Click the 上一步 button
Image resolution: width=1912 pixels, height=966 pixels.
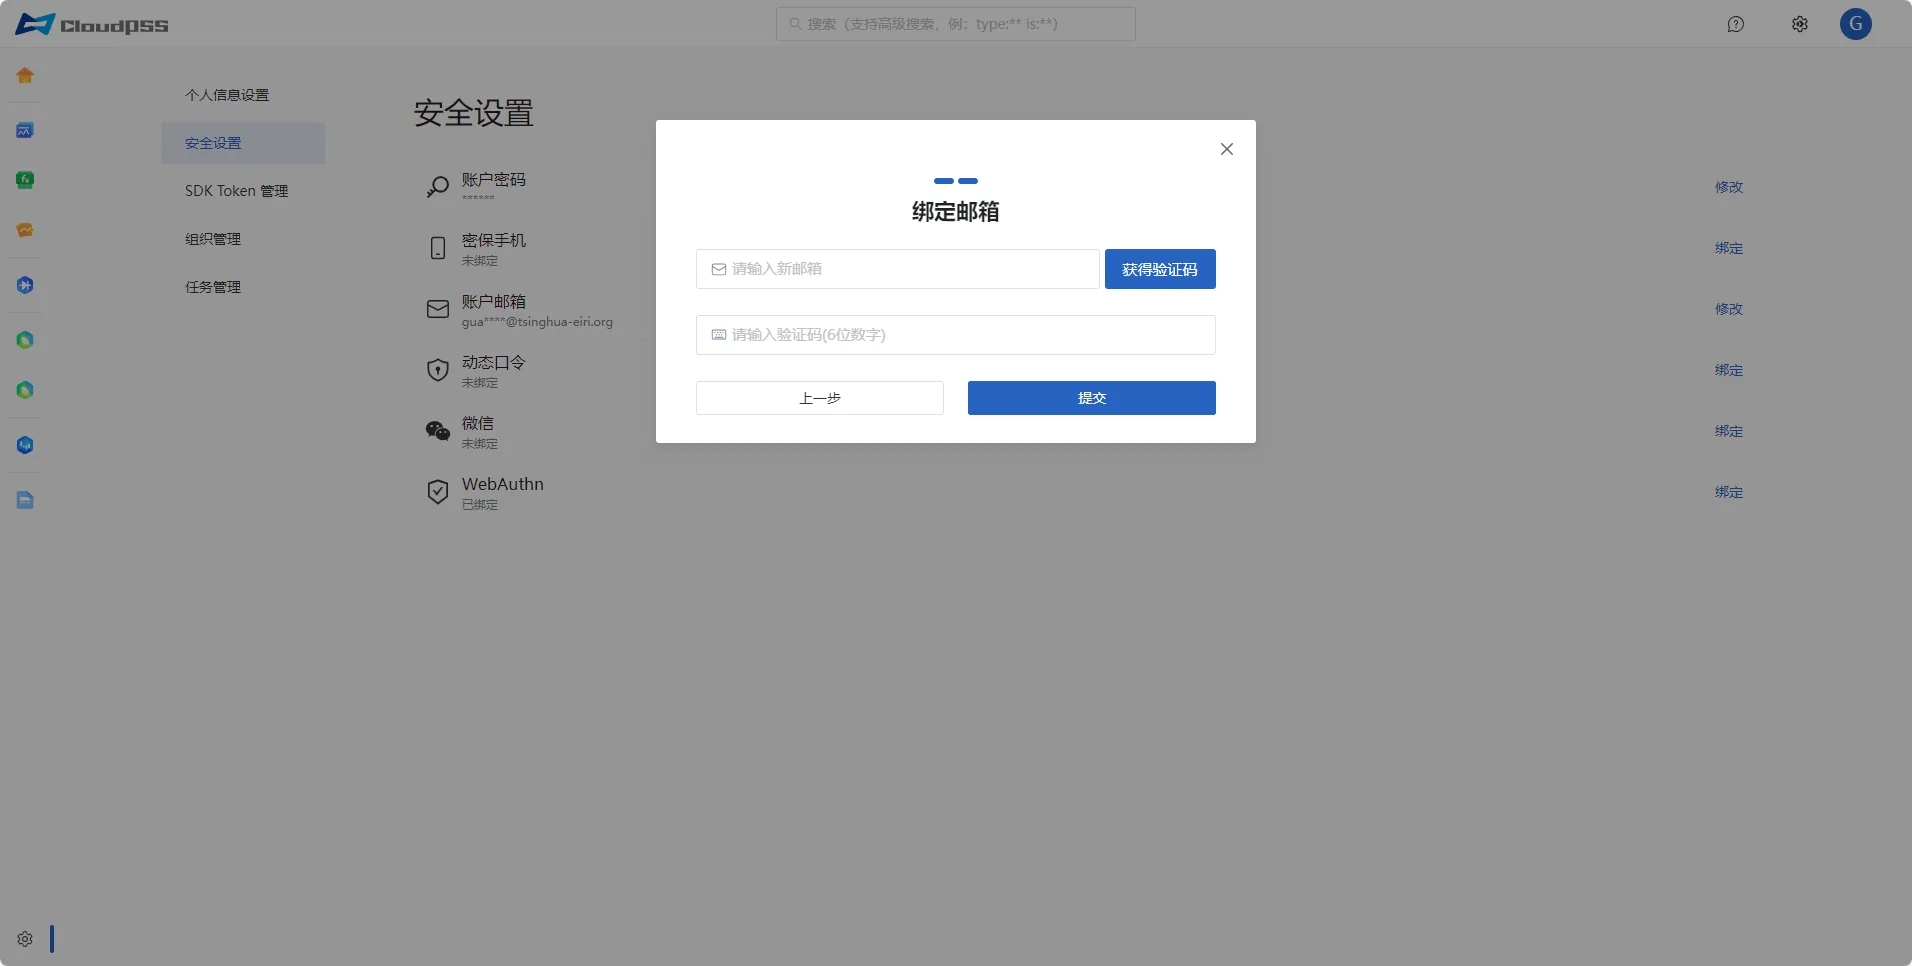click(x=820, y=398)
